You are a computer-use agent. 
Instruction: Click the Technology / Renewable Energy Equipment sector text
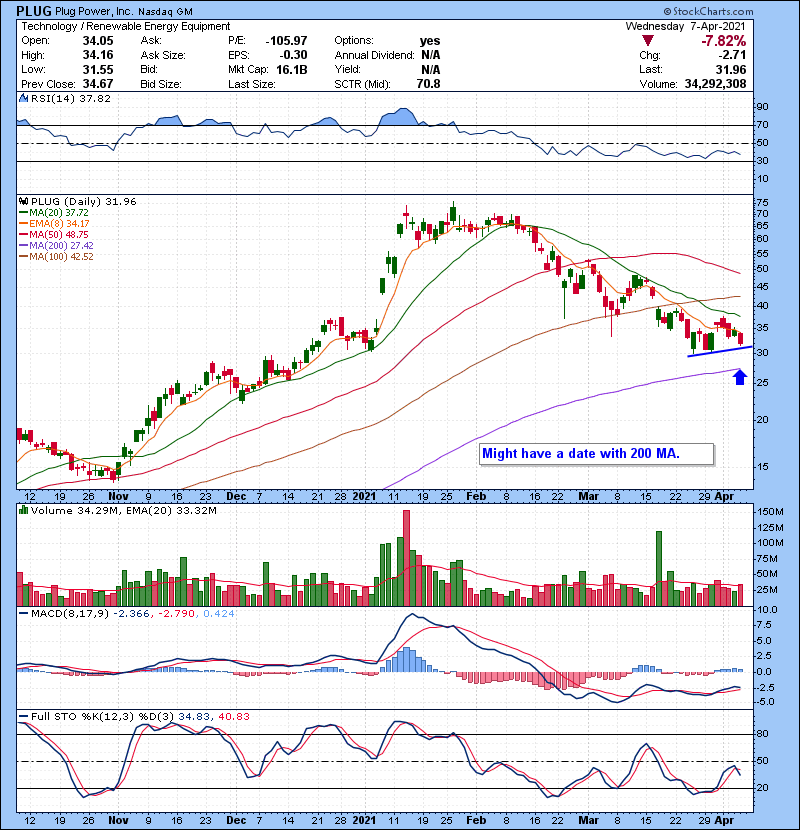point(125,26)
